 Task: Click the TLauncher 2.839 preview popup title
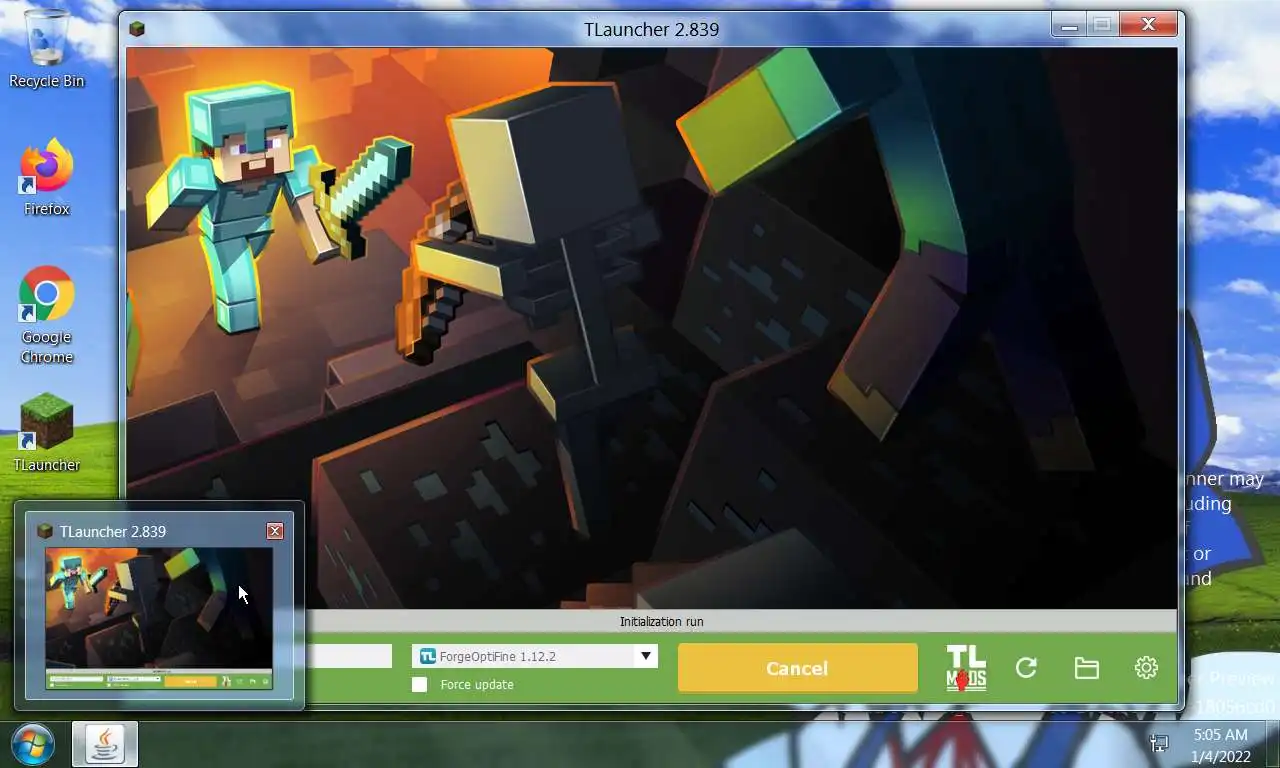[x=113, y=531]
